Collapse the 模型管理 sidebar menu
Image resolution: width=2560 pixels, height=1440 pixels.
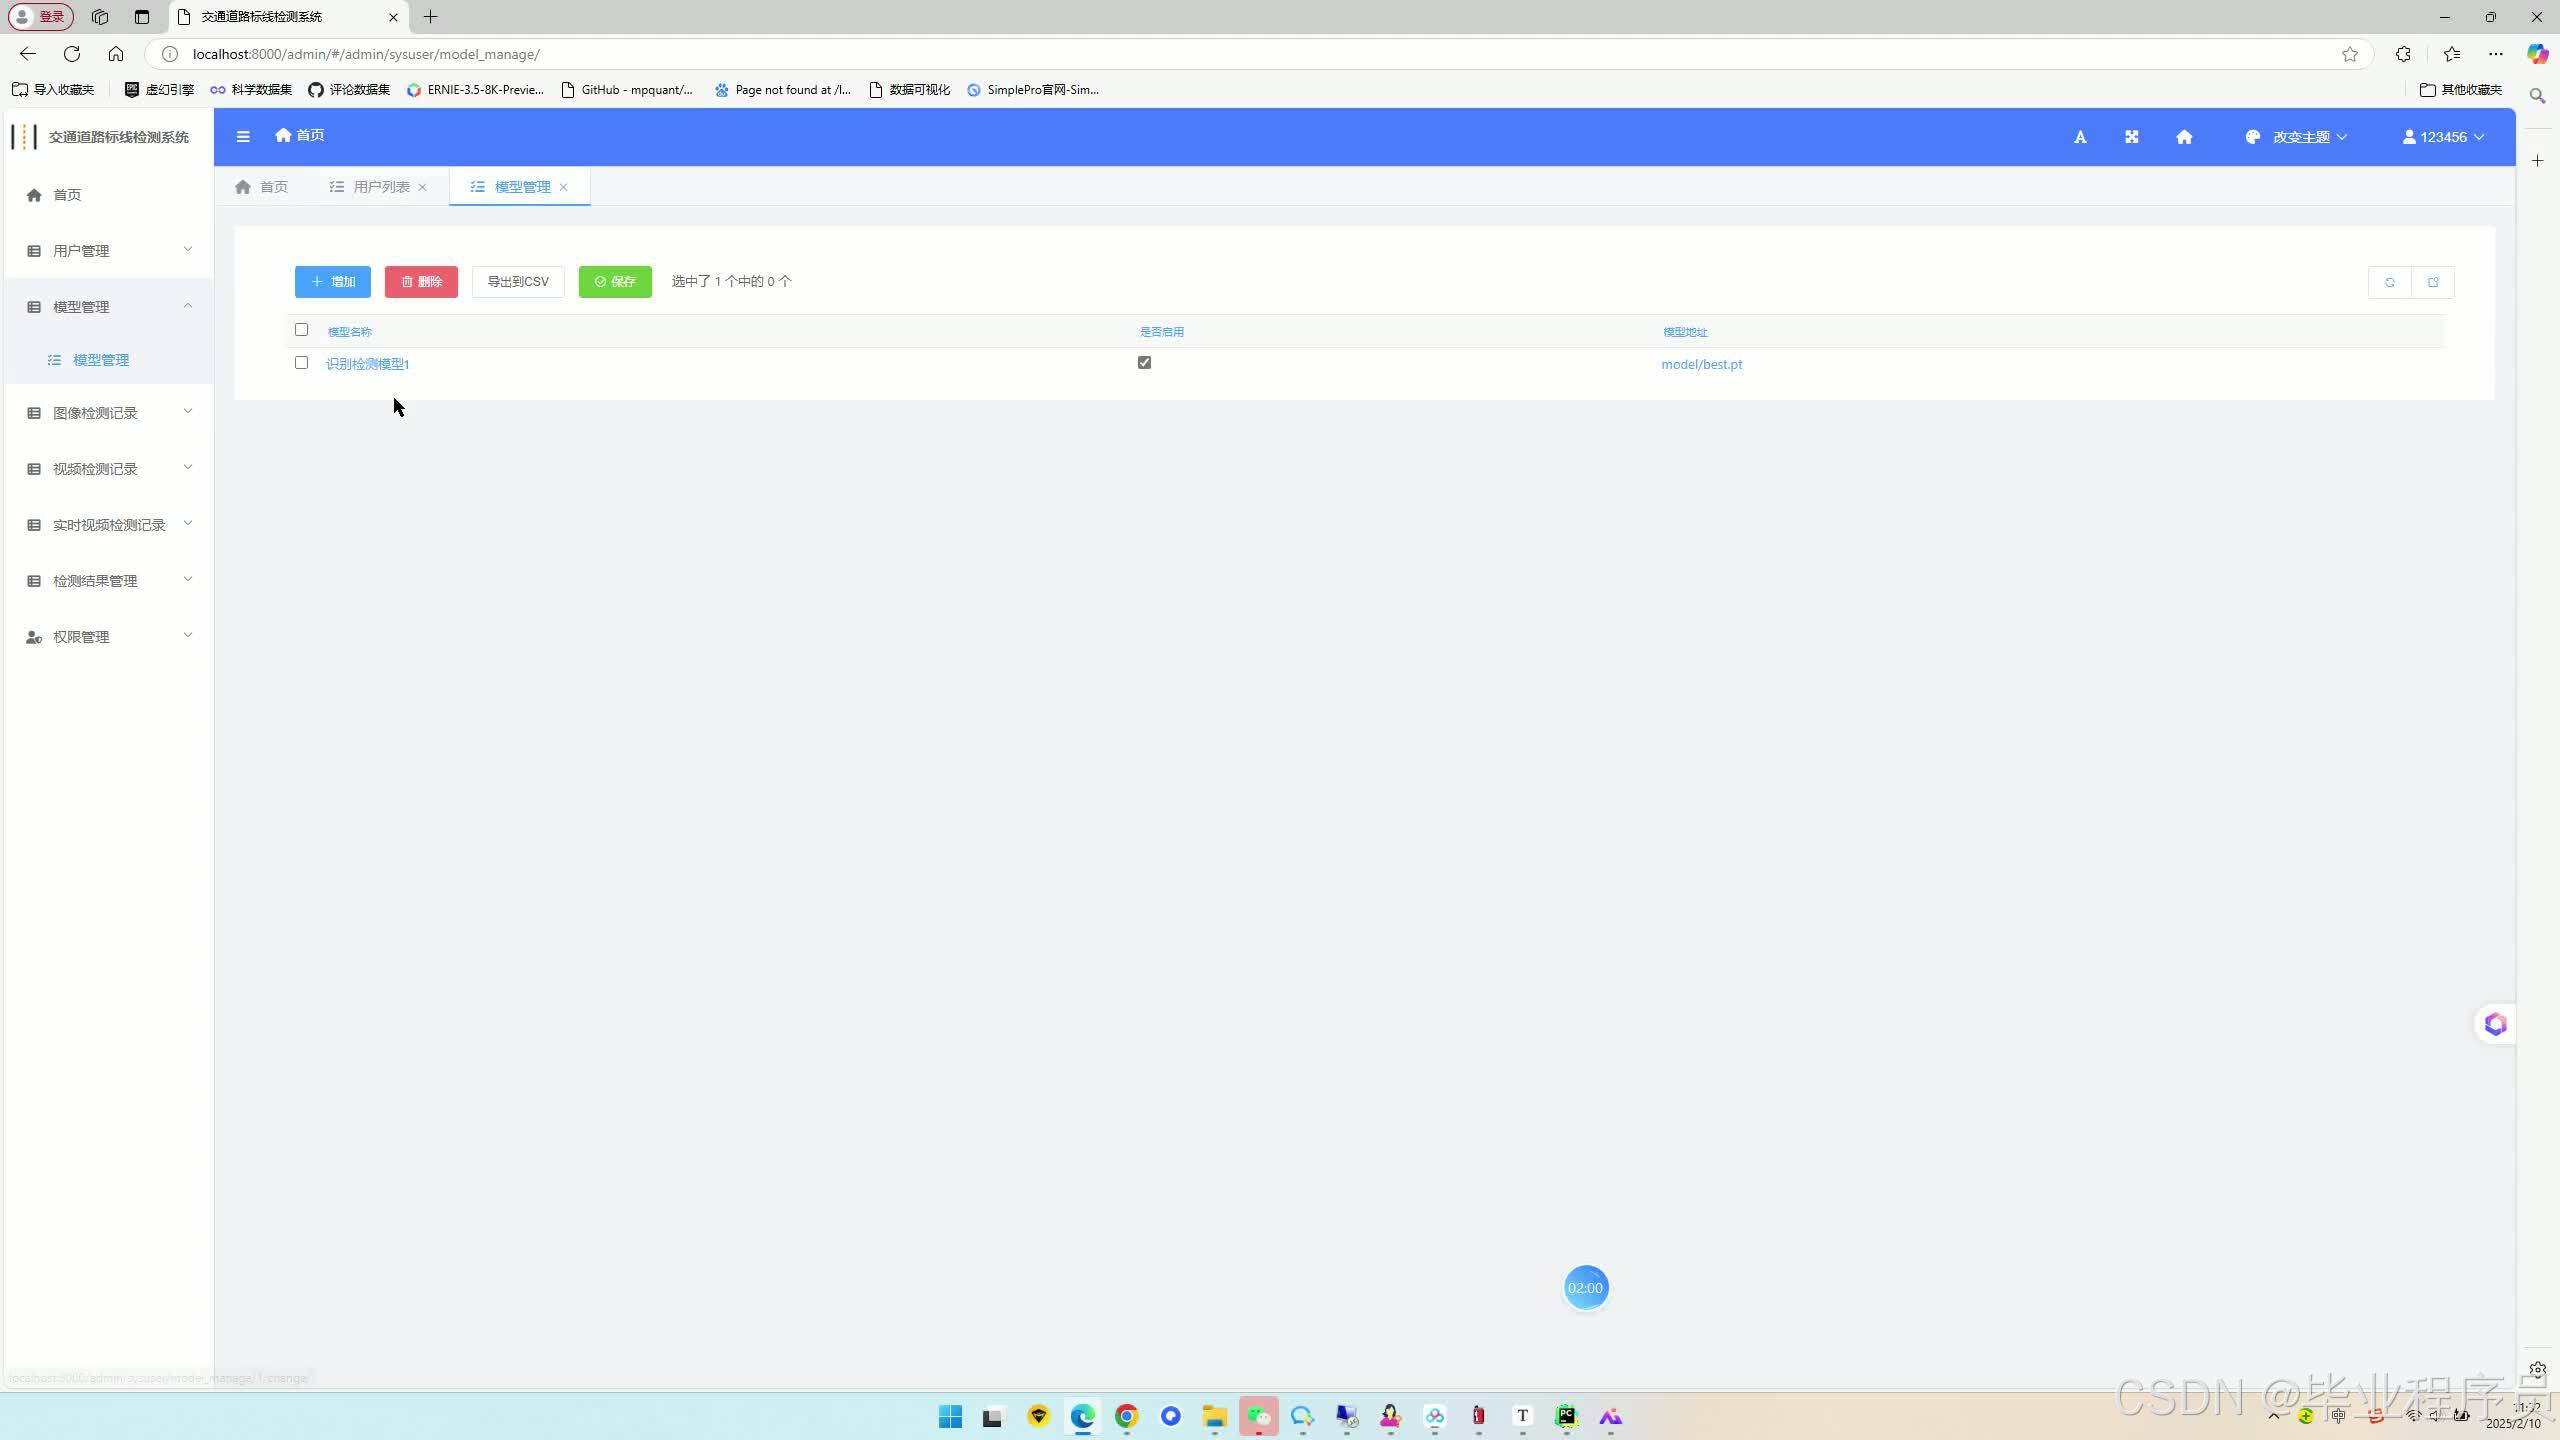tap(108, 307)
